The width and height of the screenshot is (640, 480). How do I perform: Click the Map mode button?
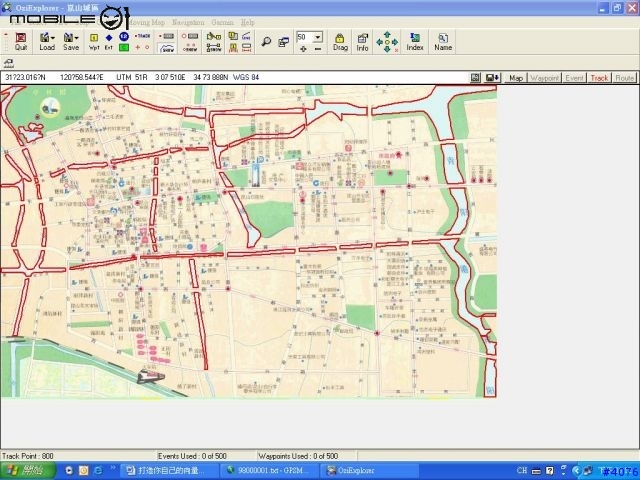[x=516, y=78]
